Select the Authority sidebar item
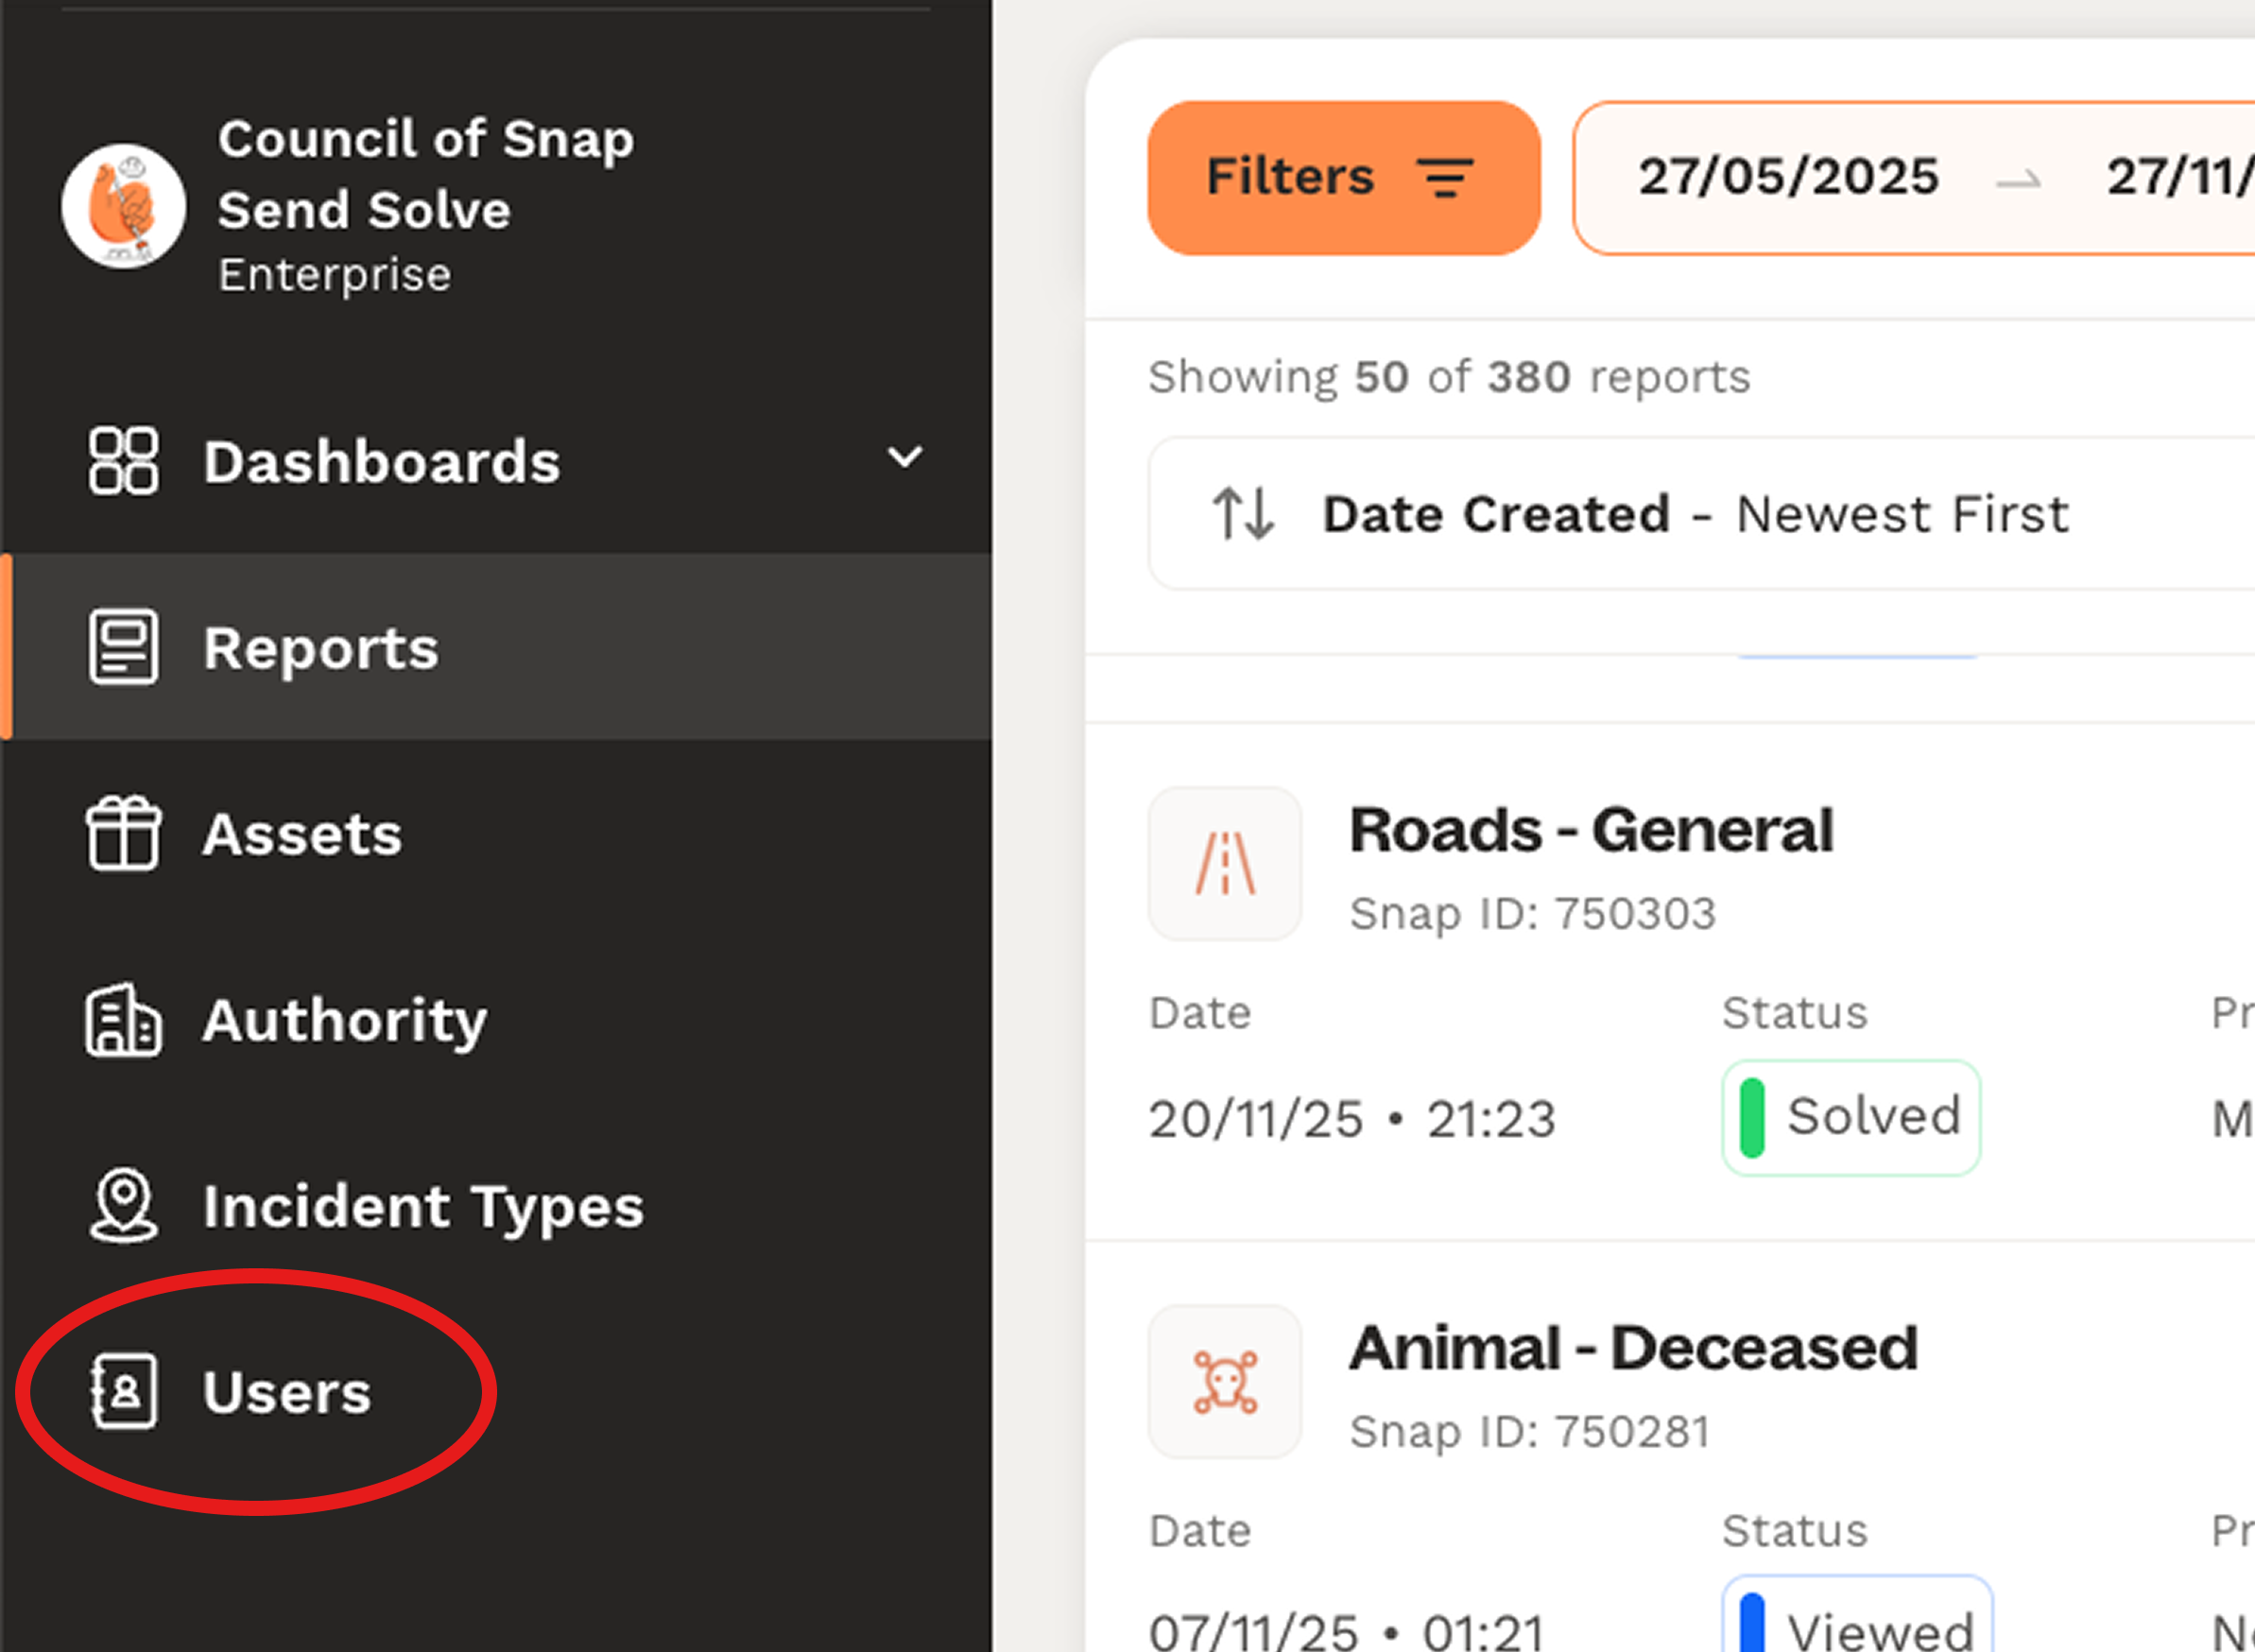Viewport: 2255px width, 1652px height. click(345, 1020)
